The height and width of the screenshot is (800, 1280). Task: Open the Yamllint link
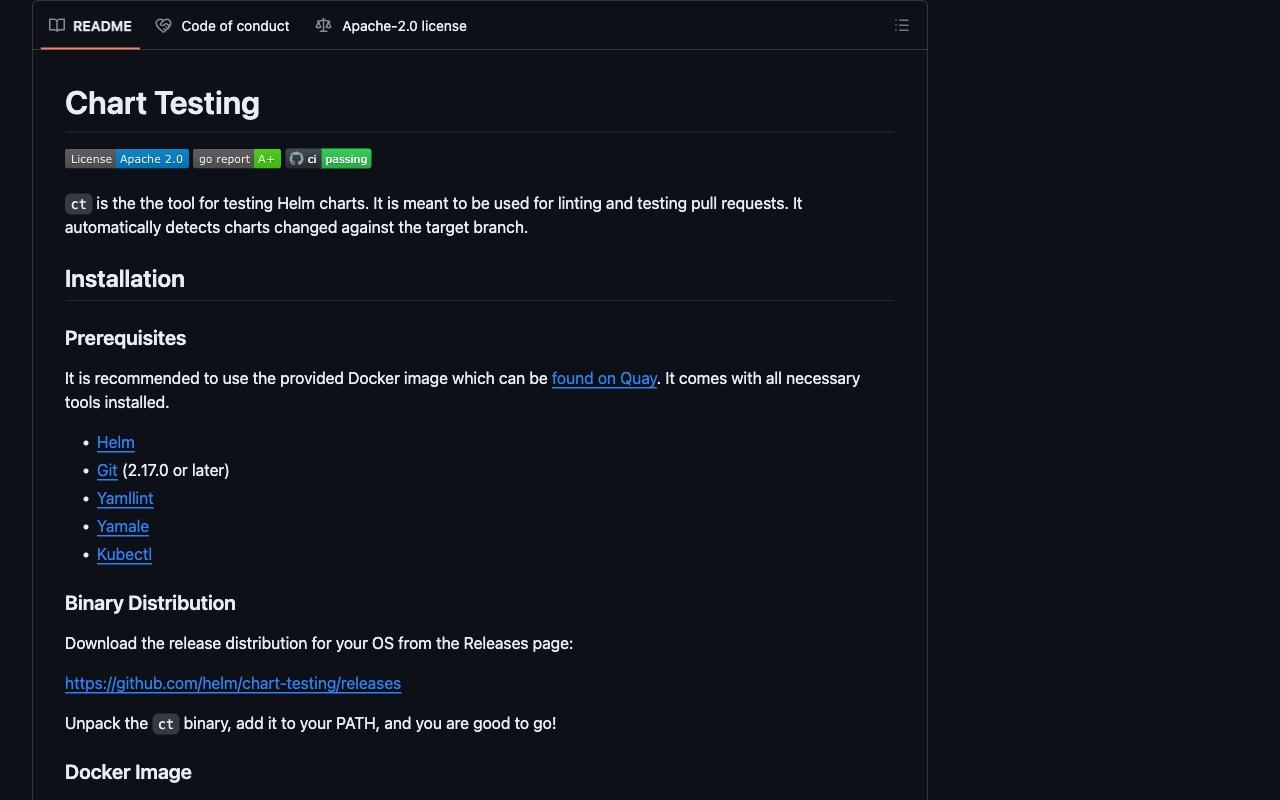click(x=125, y=498)
